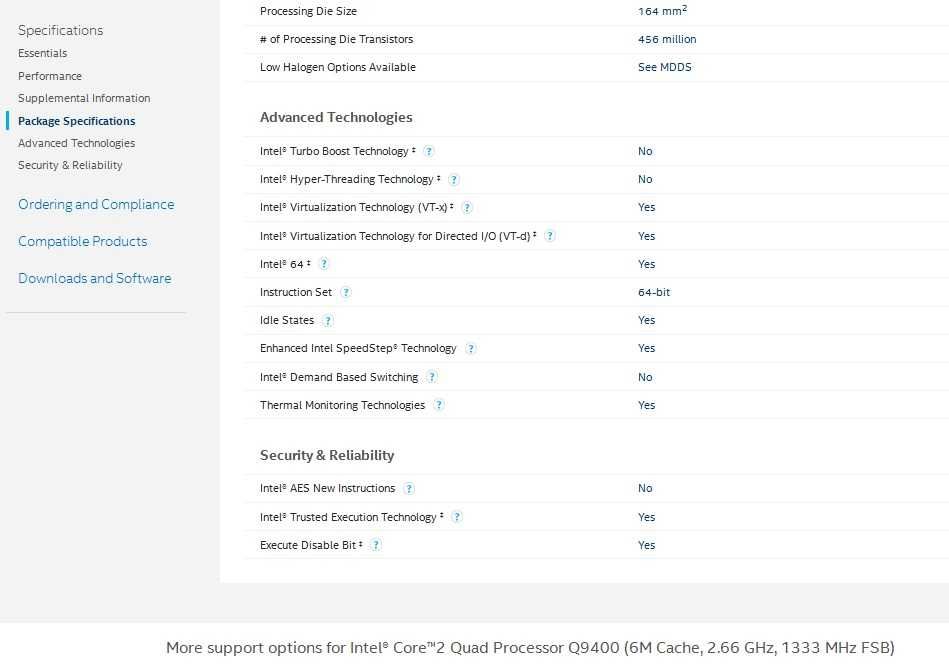Show Idle States help tooltip icon
The image size is (949, 664).
pos(328,321)
